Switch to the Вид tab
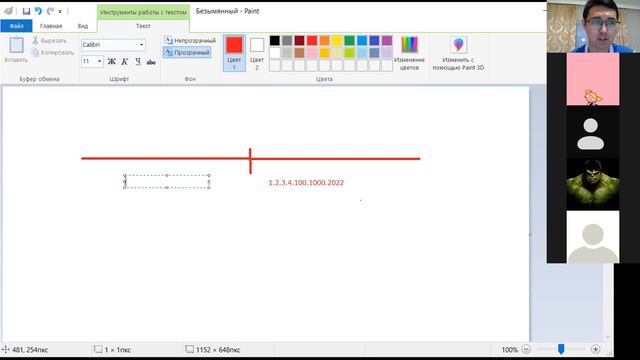This screenshot has width=640, height=360. [x=83, y=26]
